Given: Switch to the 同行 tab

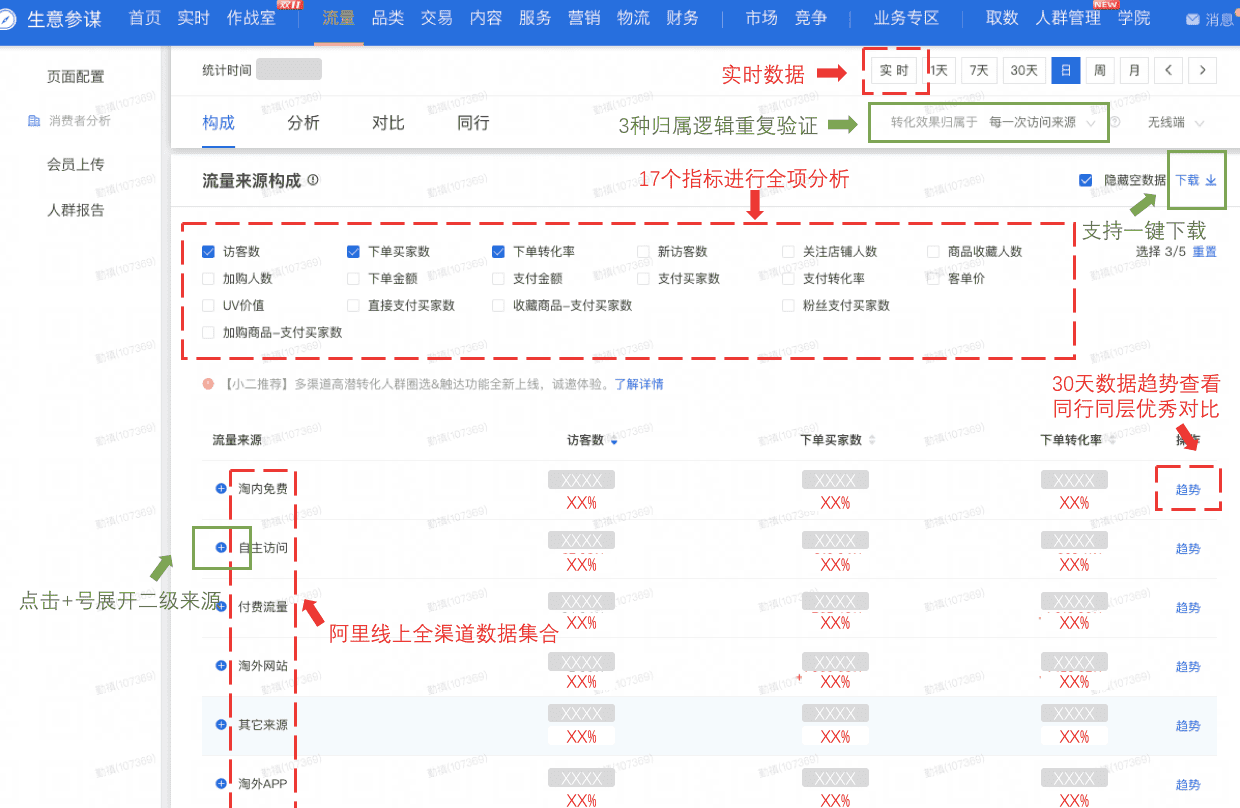Looking at the screenshot, I should 473,123.
